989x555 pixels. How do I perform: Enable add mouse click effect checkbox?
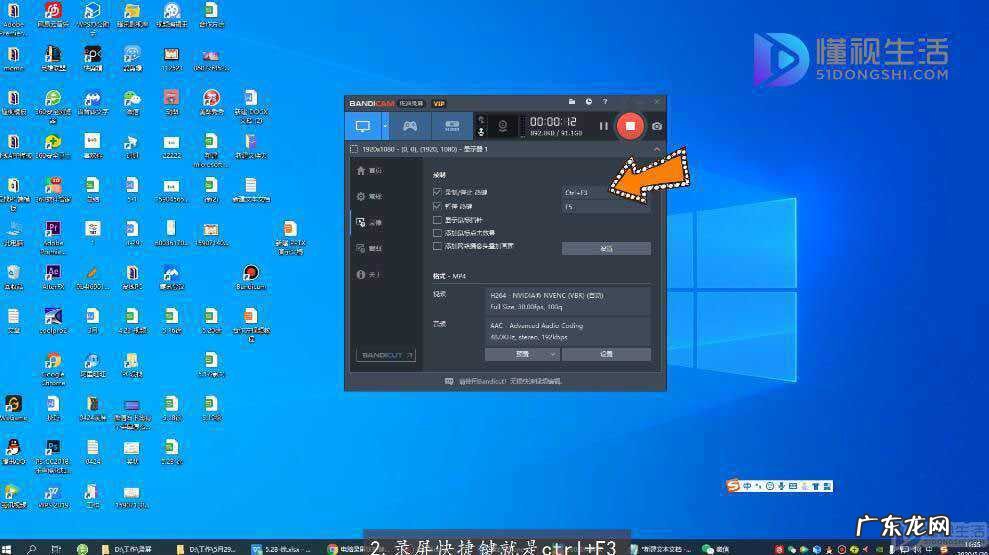[437, 233]
